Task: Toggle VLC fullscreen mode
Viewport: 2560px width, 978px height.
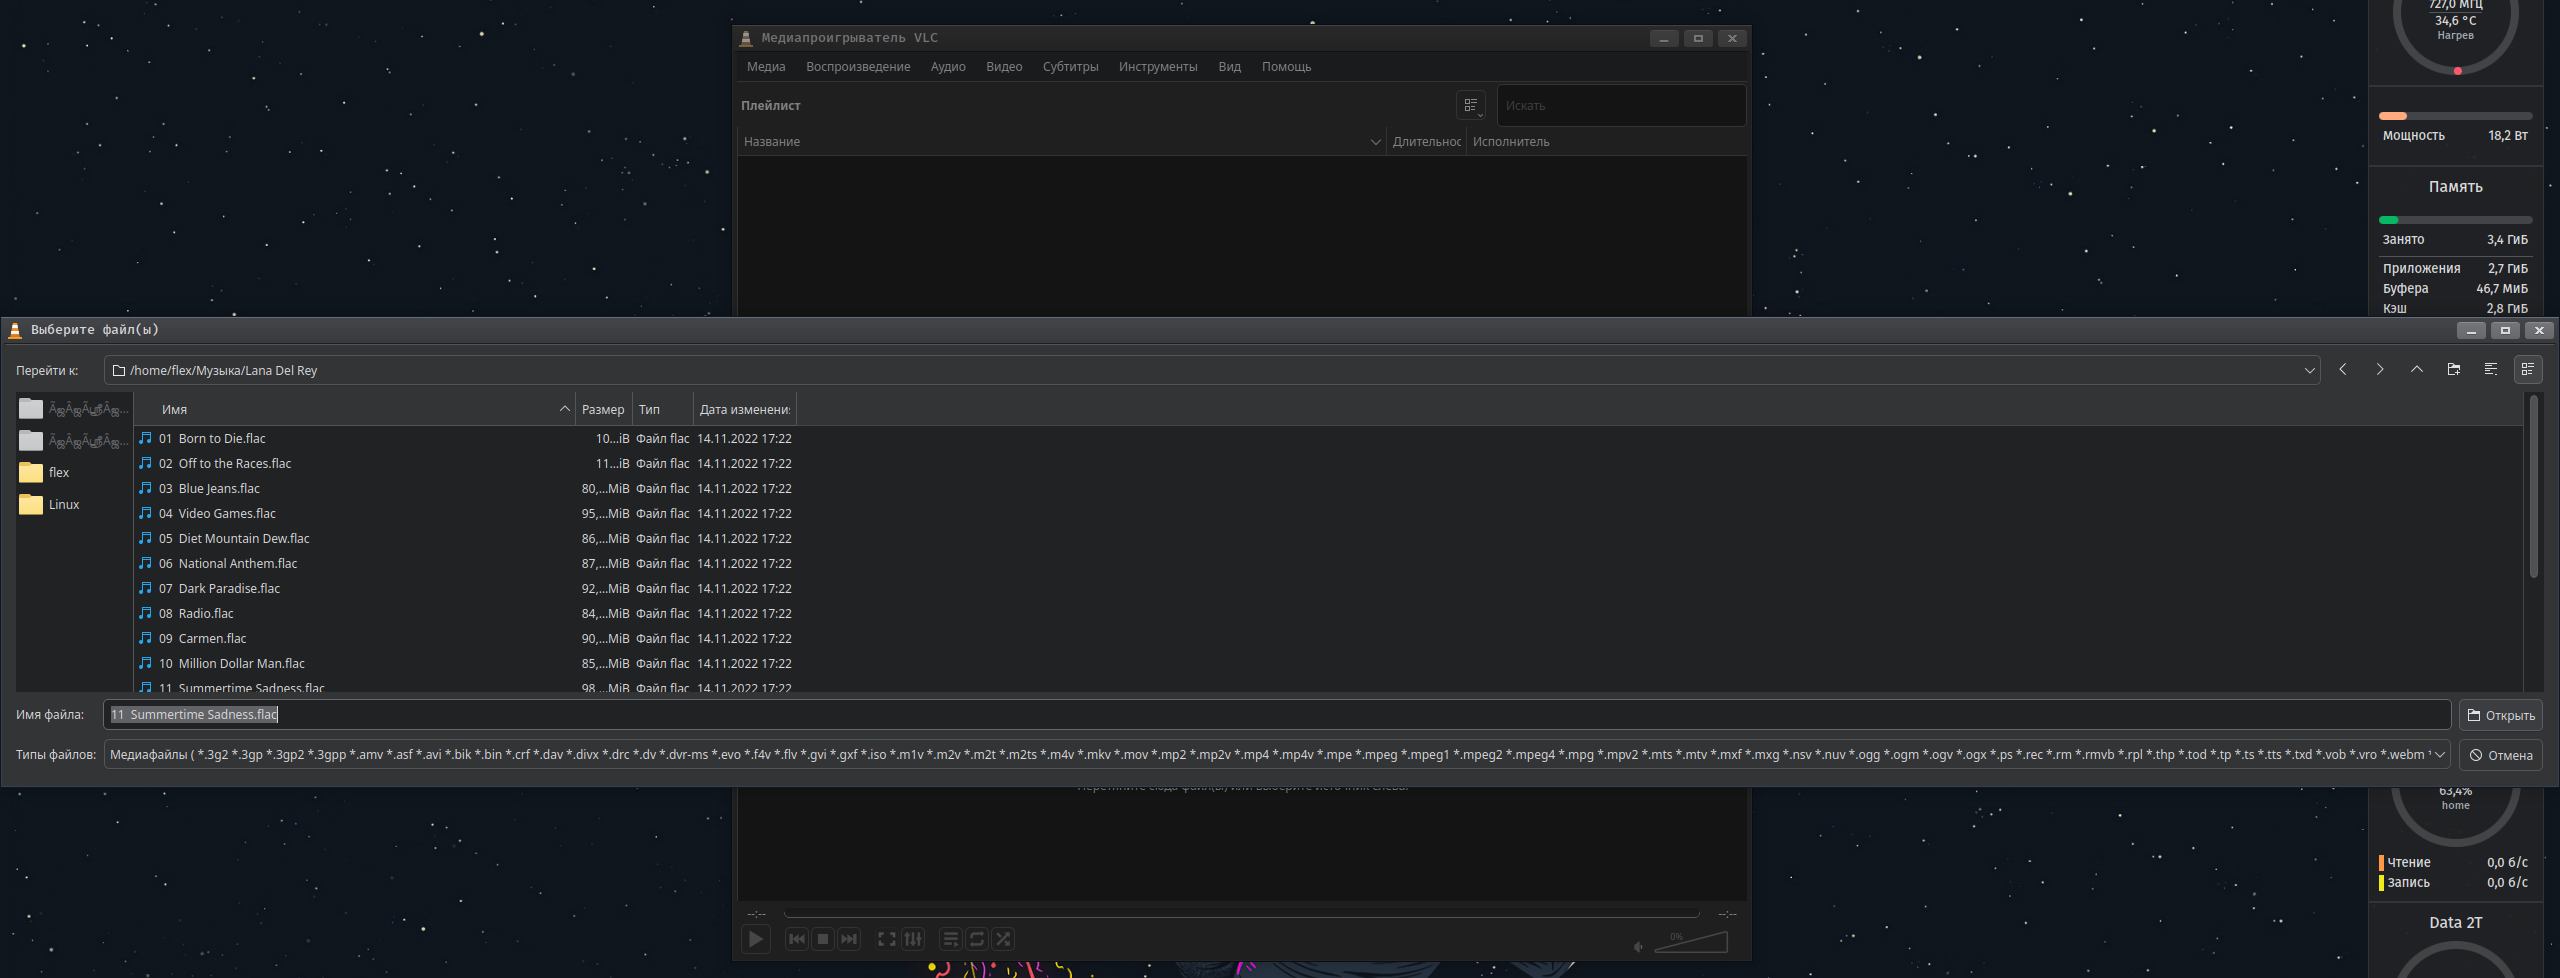Action: pyautogui.click(x=887, y=939)
